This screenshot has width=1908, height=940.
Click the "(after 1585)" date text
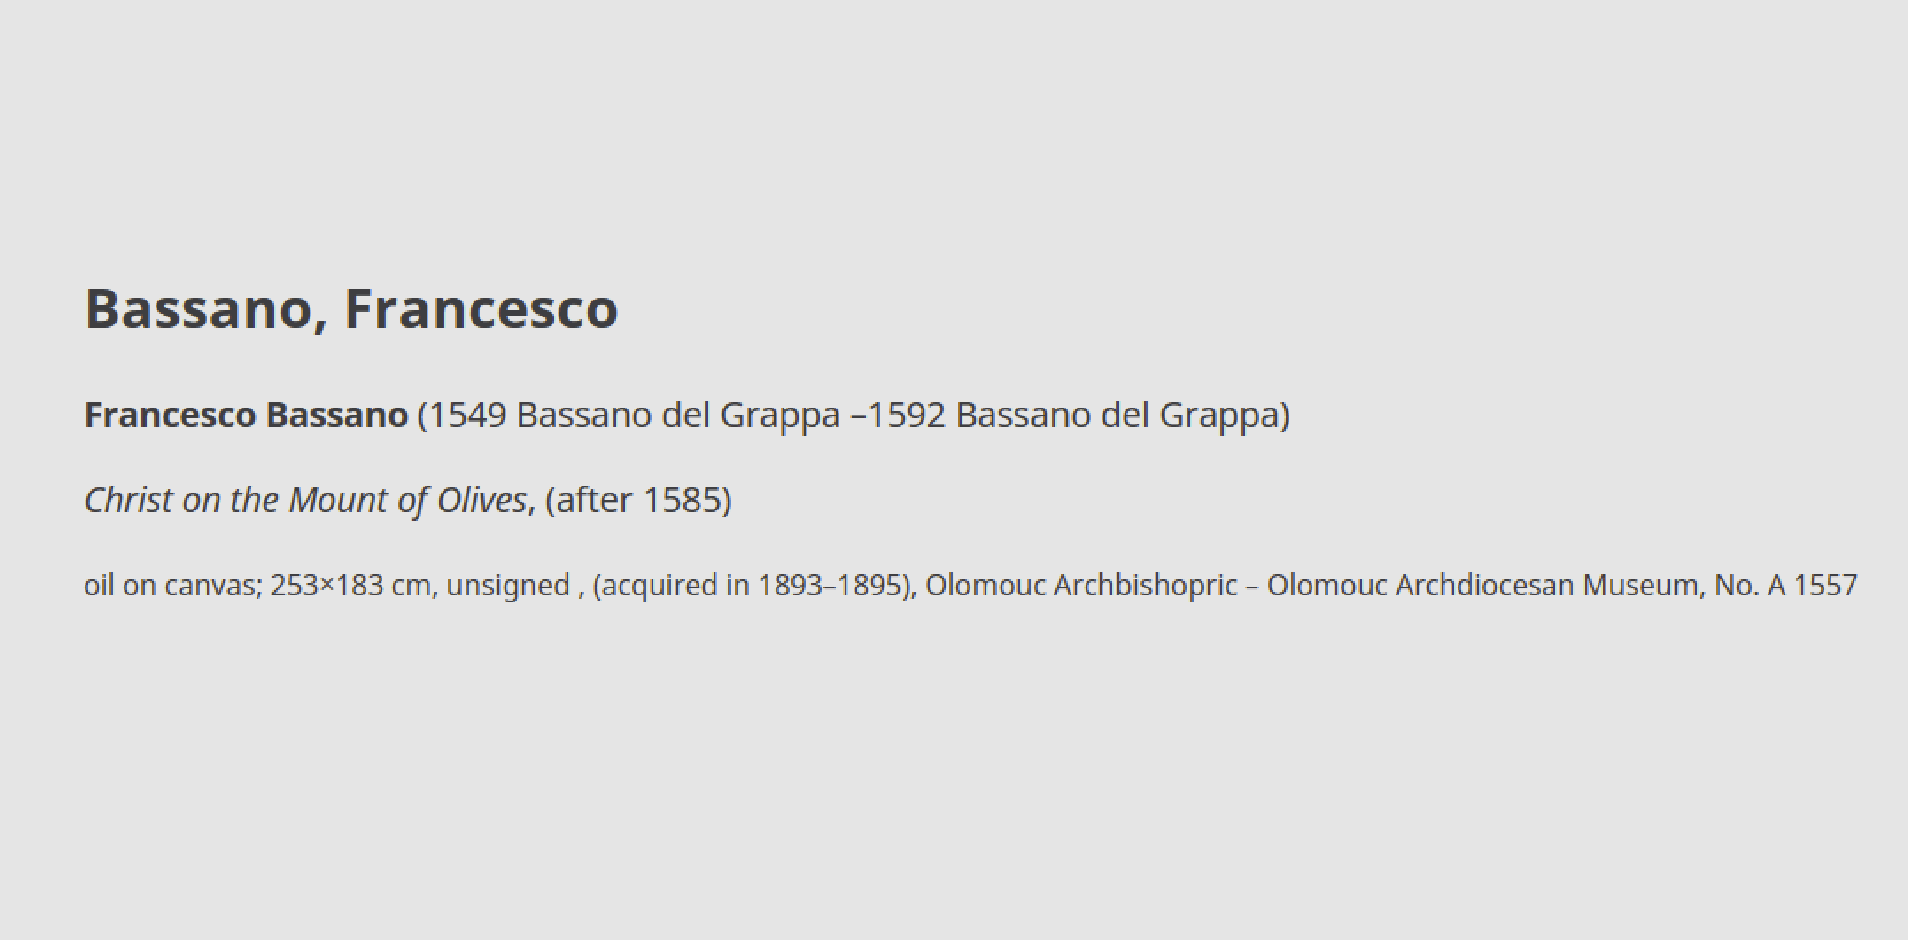(x=639, y=500)
